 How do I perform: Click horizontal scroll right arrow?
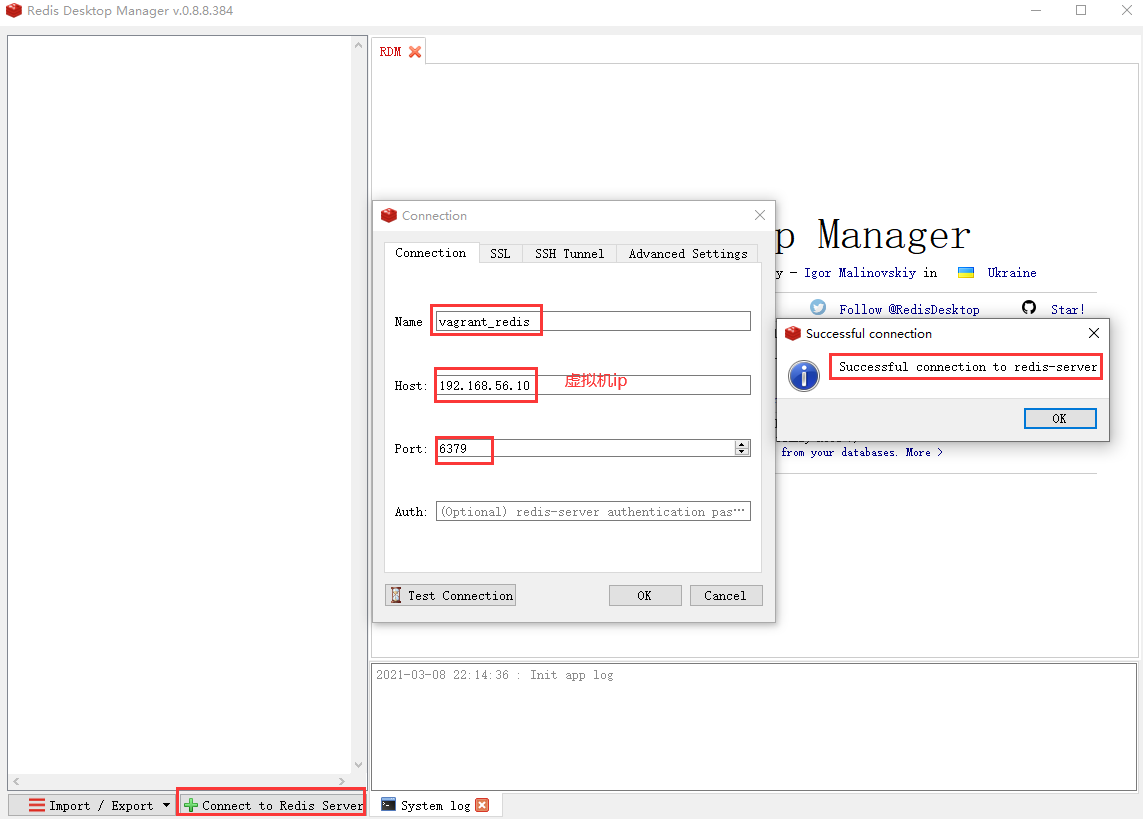[342, 781]
